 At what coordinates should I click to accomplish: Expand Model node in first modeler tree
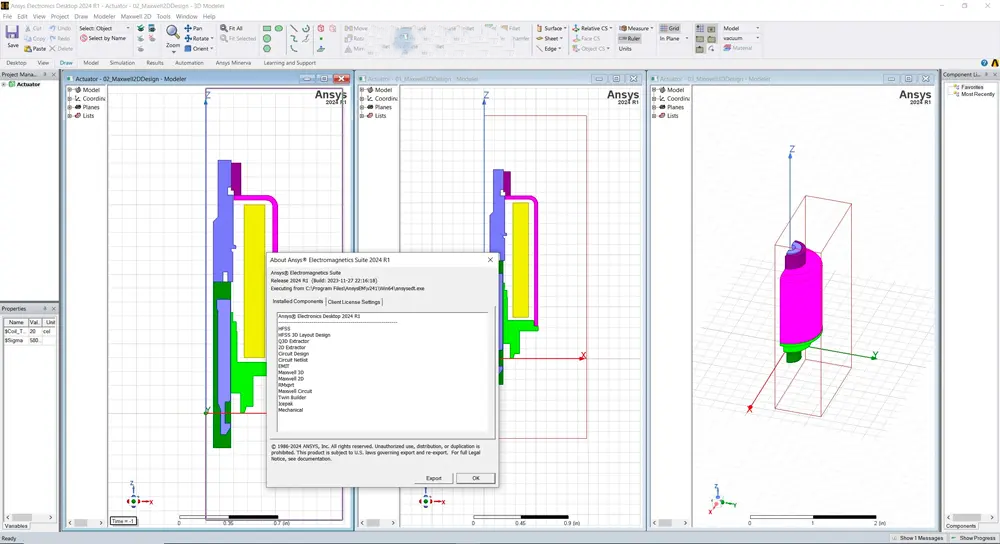pyautogui.click(x=70, y=89)
